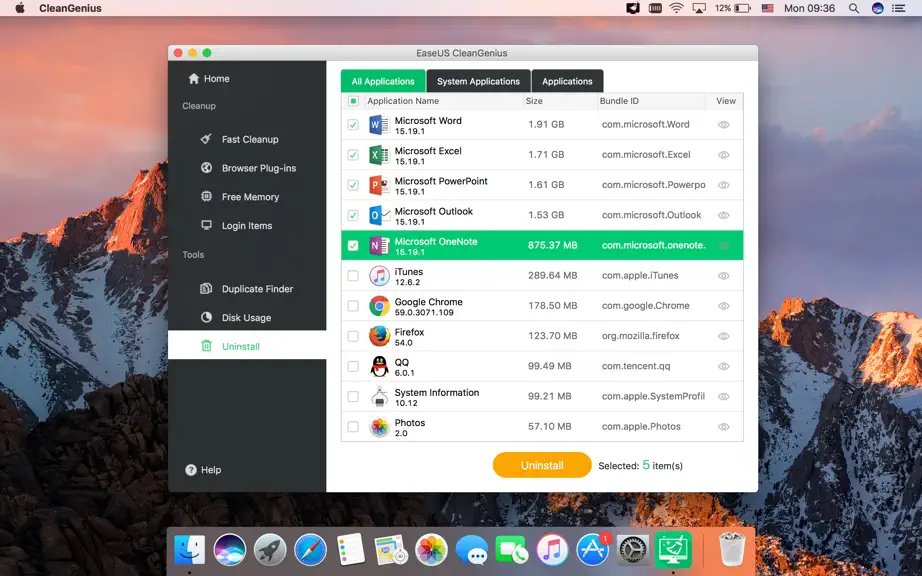The height and width of the screenshot is (576, 922).
Task: Switch to System Applications tab
Action: pyautogui.click(x=478, y=81)
